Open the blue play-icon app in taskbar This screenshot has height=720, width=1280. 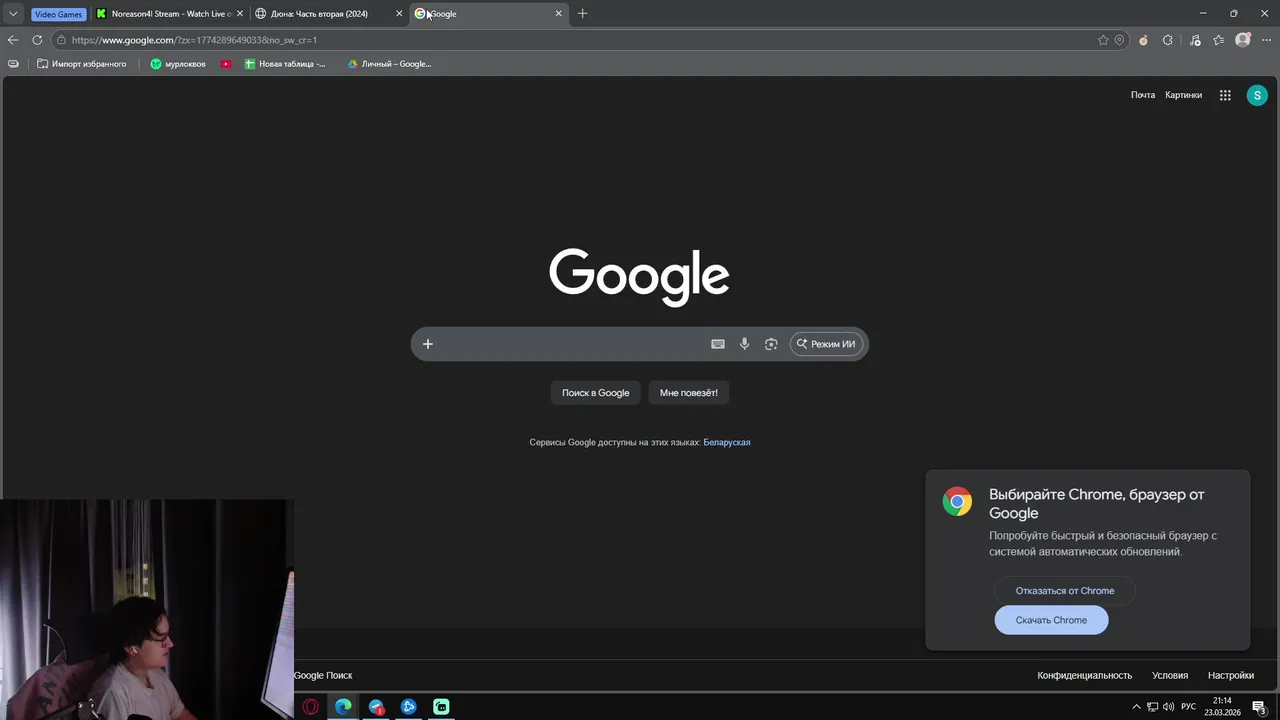[x=408, y=707]
